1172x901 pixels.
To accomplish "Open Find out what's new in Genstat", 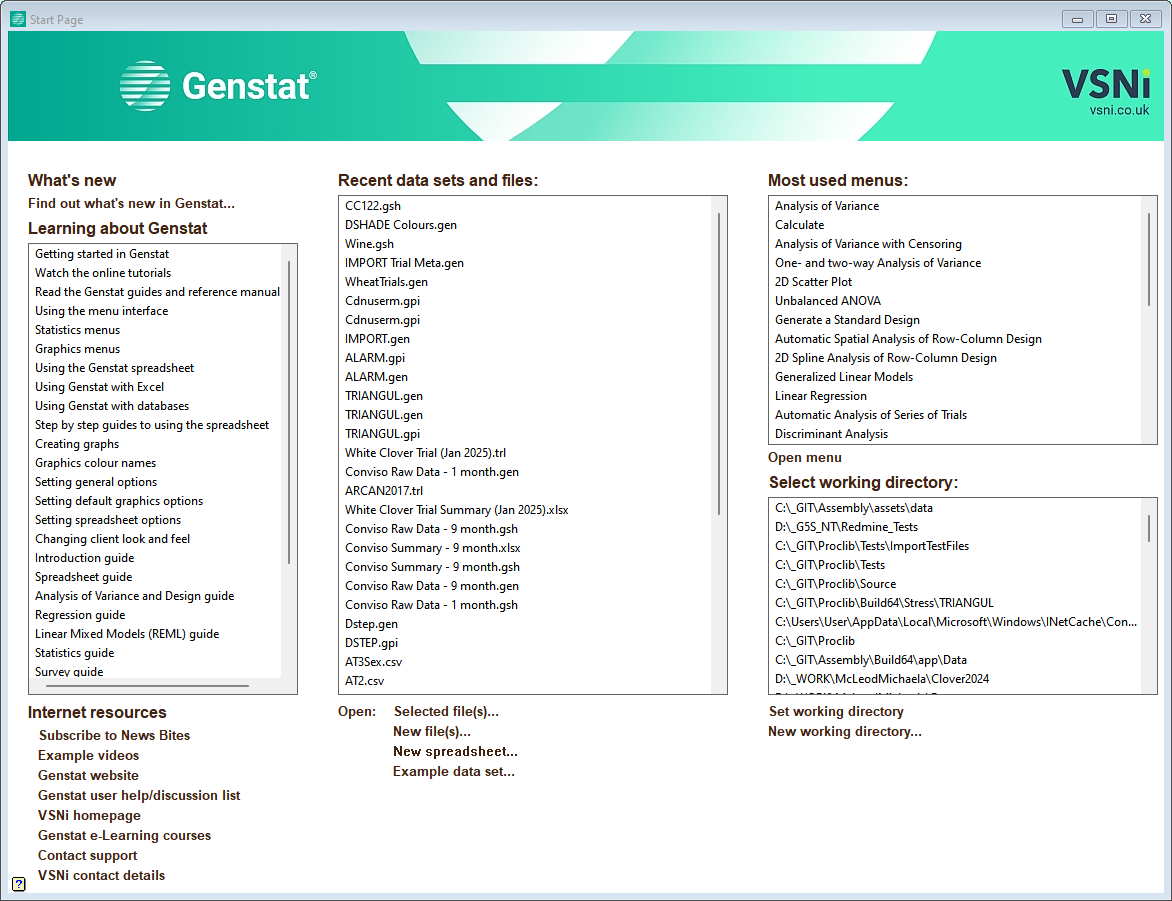I will pos(132,203).
